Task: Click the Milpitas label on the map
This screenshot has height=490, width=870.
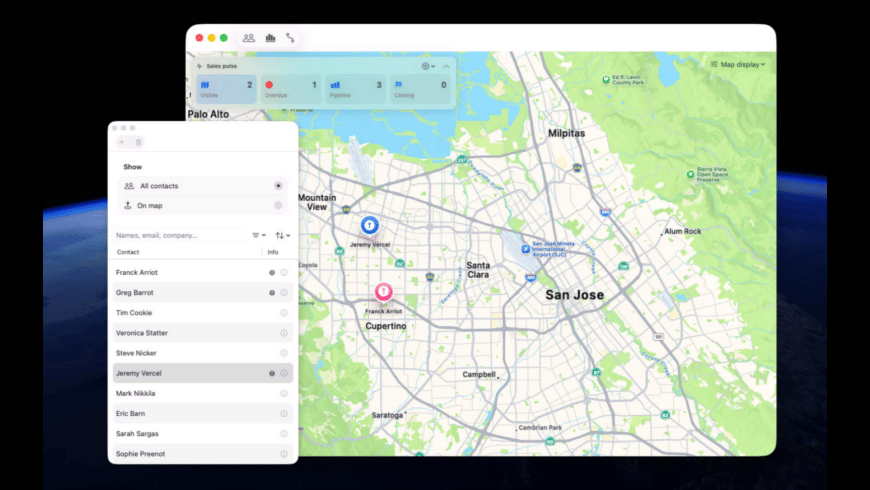Action: (x=566, y=133)
